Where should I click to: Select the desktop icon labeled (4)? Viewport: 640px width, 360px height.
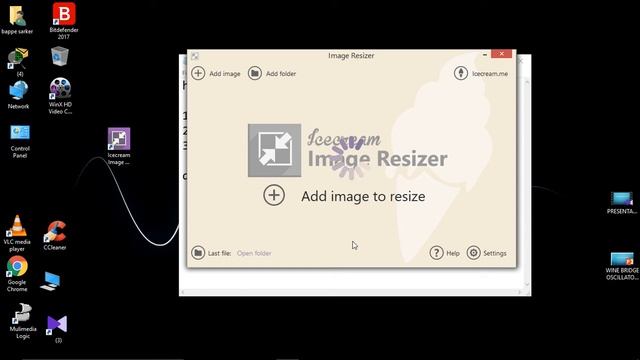[18, 62]
